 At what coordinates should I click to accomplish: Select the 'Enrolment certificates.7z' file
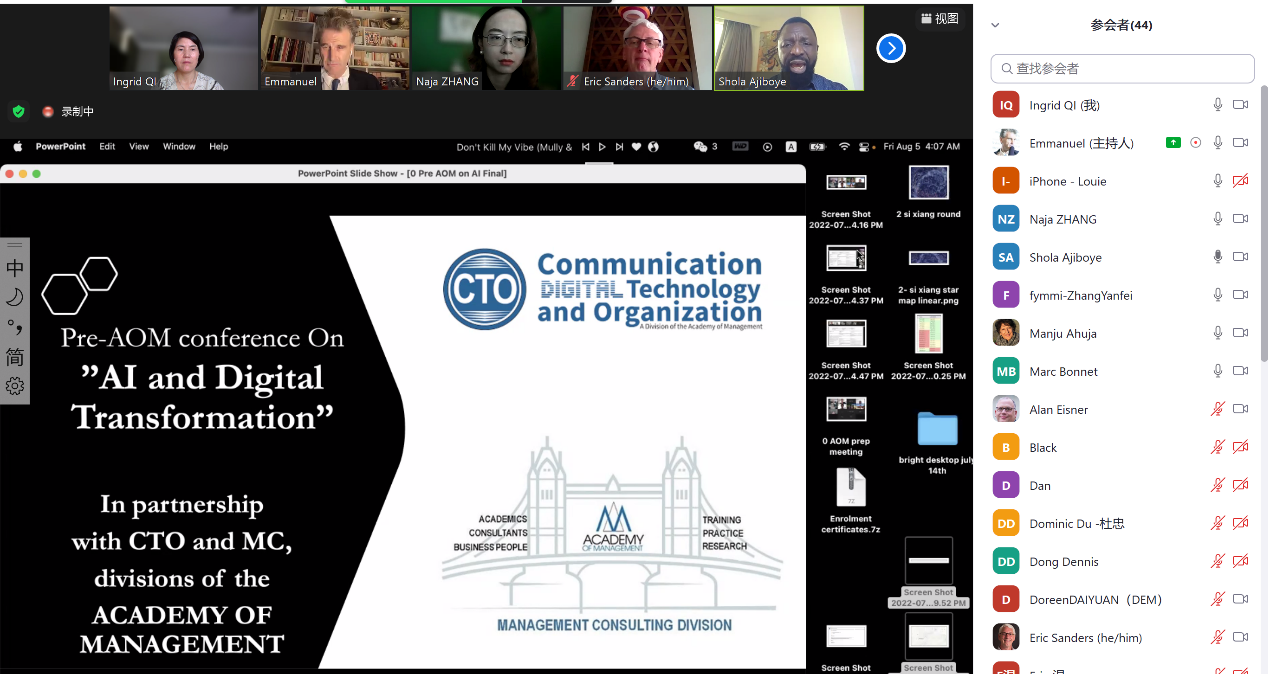coord(850,501)
